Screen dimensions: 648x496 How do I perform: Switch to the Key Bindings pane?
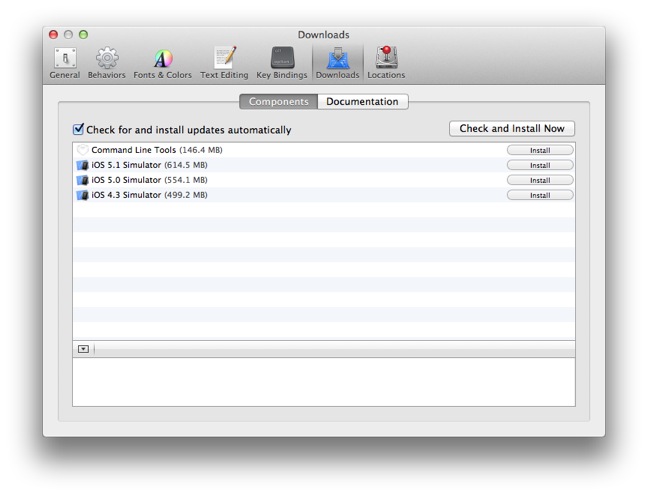pos(281,62)
